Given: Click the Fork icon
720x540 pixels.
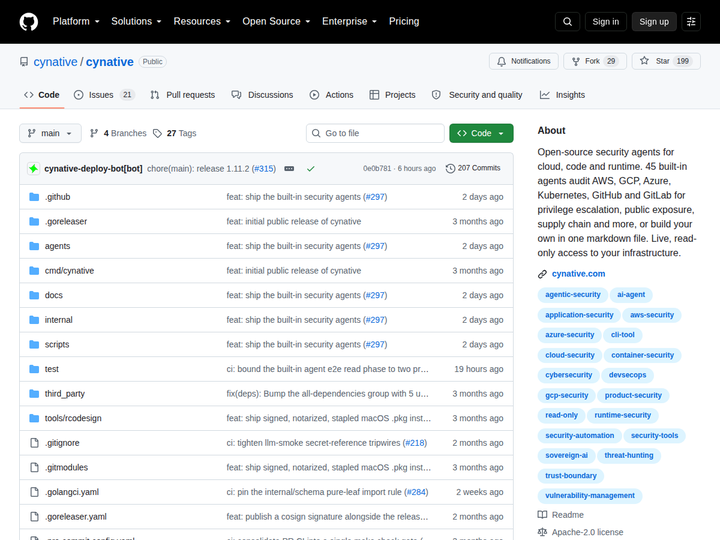Looking at the screenshot, I should click(x=576, y=61).
